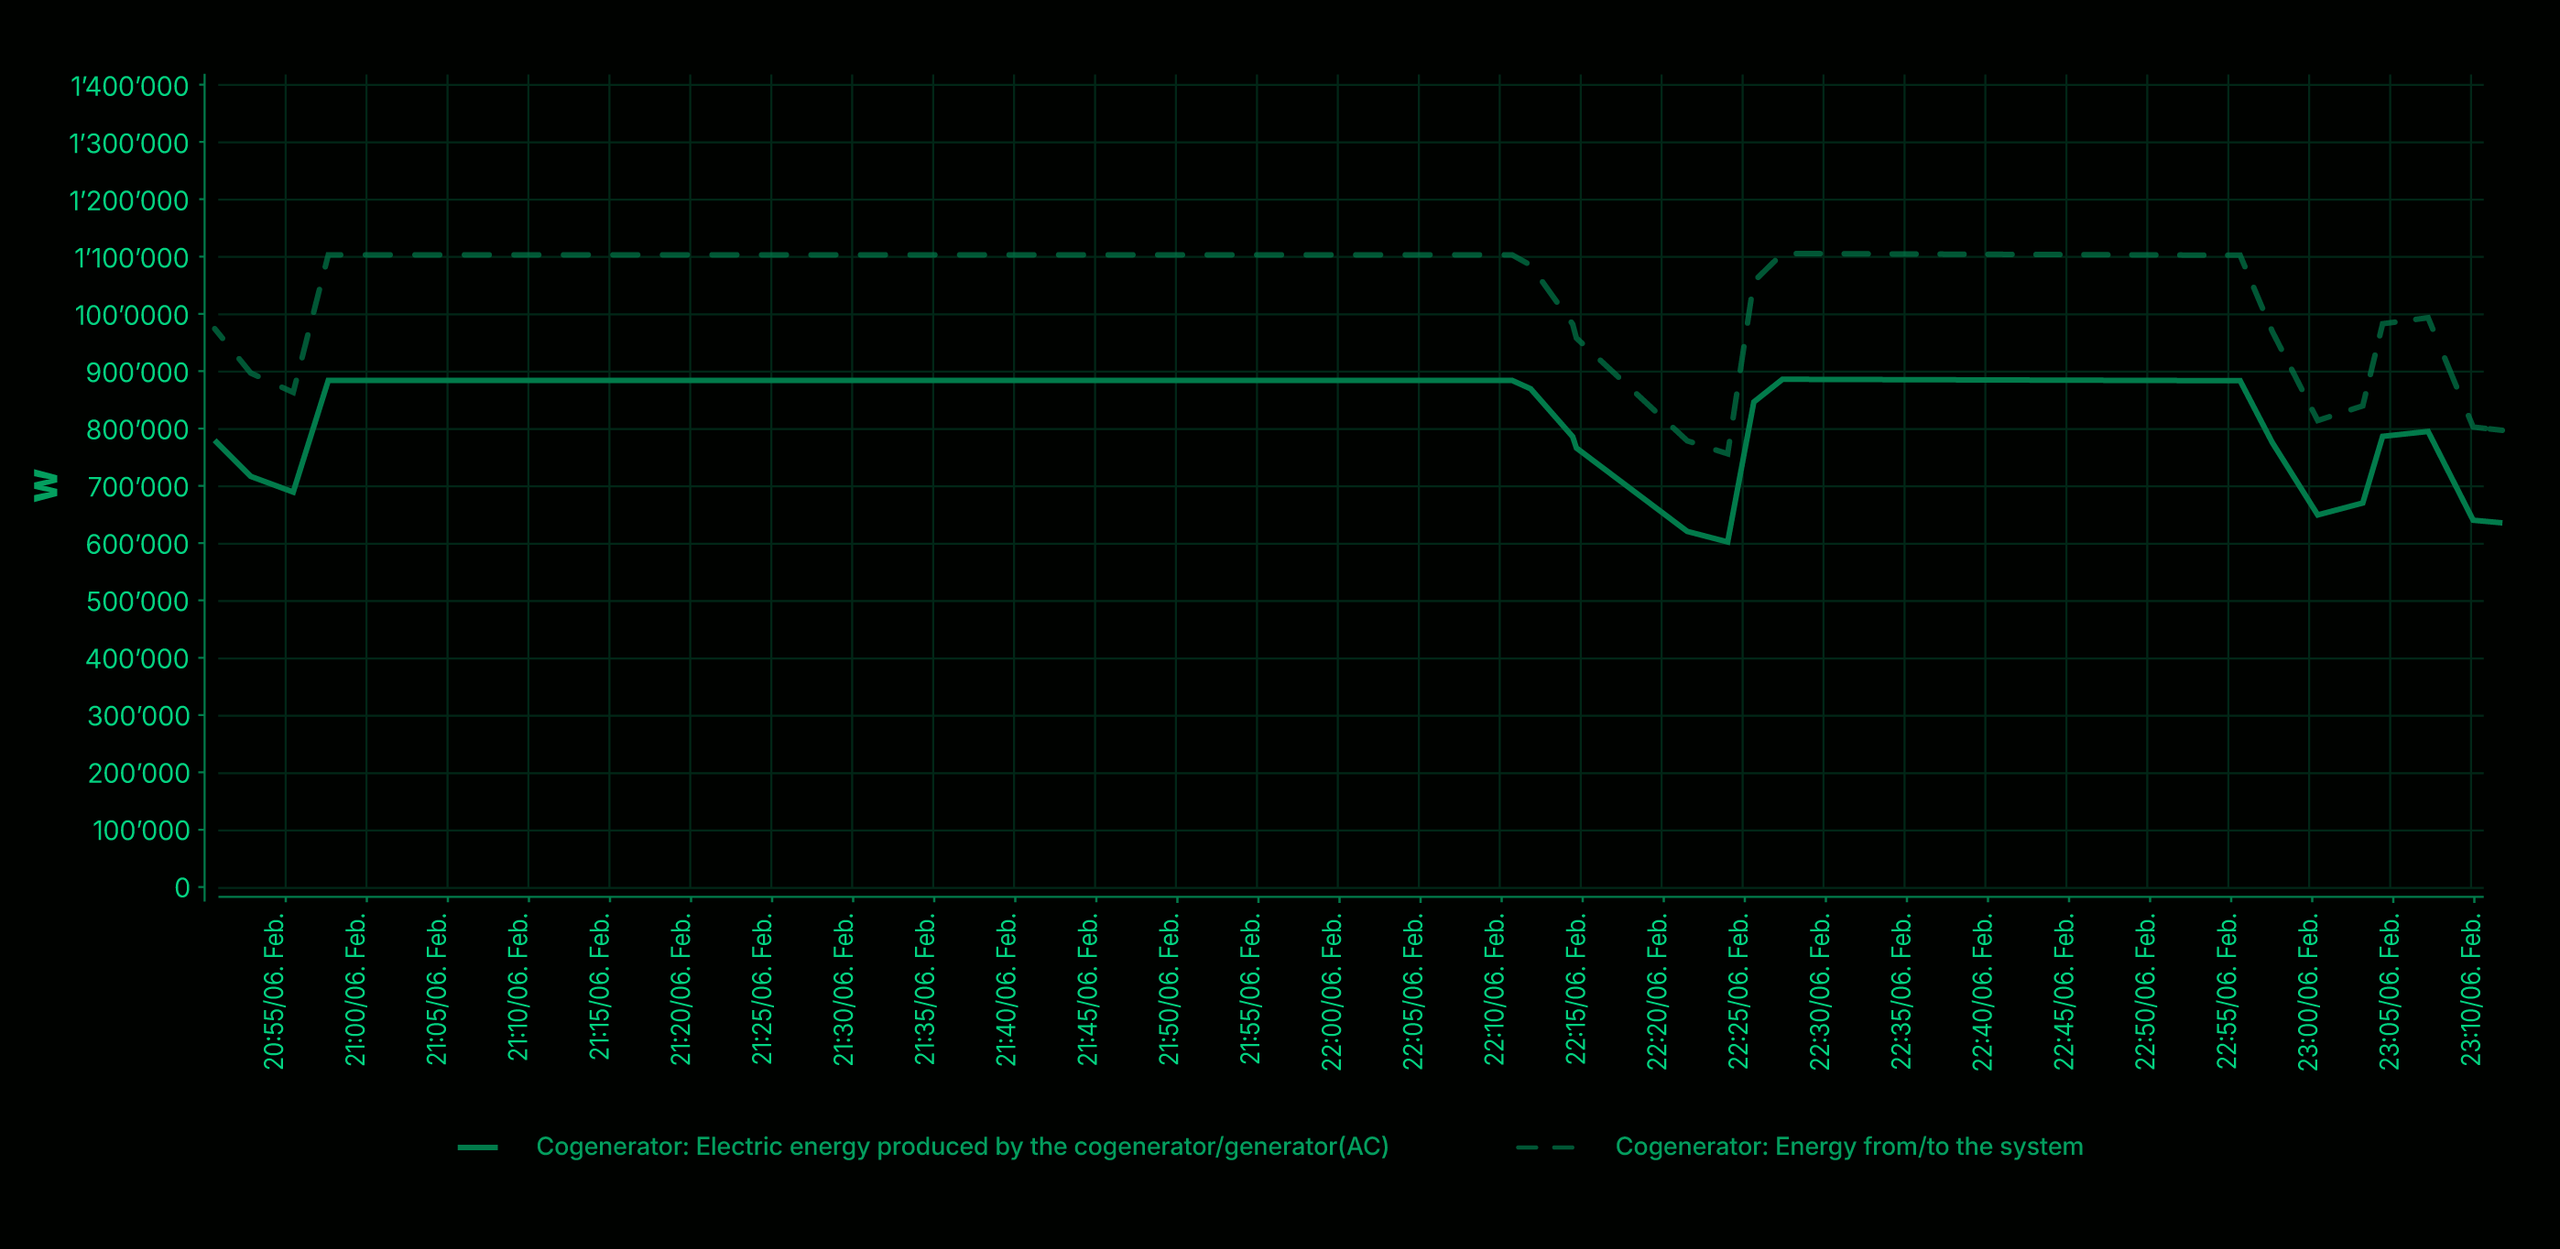Click the 1'200'000 y-axis label
Image resolution: width=2560 pixels, height=1249 pixels.
point(129,200)
